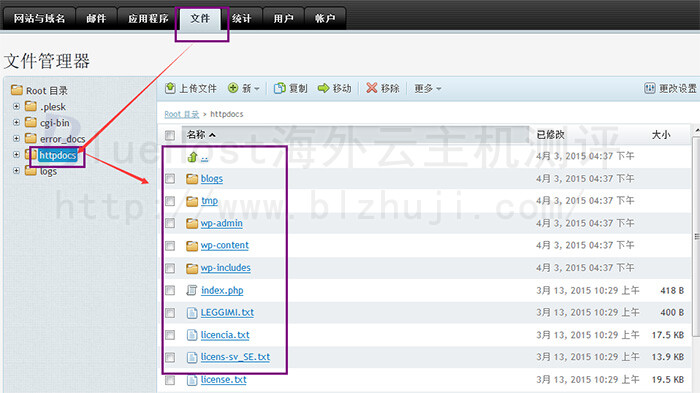
Task: Open the wp-admin folder link
Action: tap(221, 223)
